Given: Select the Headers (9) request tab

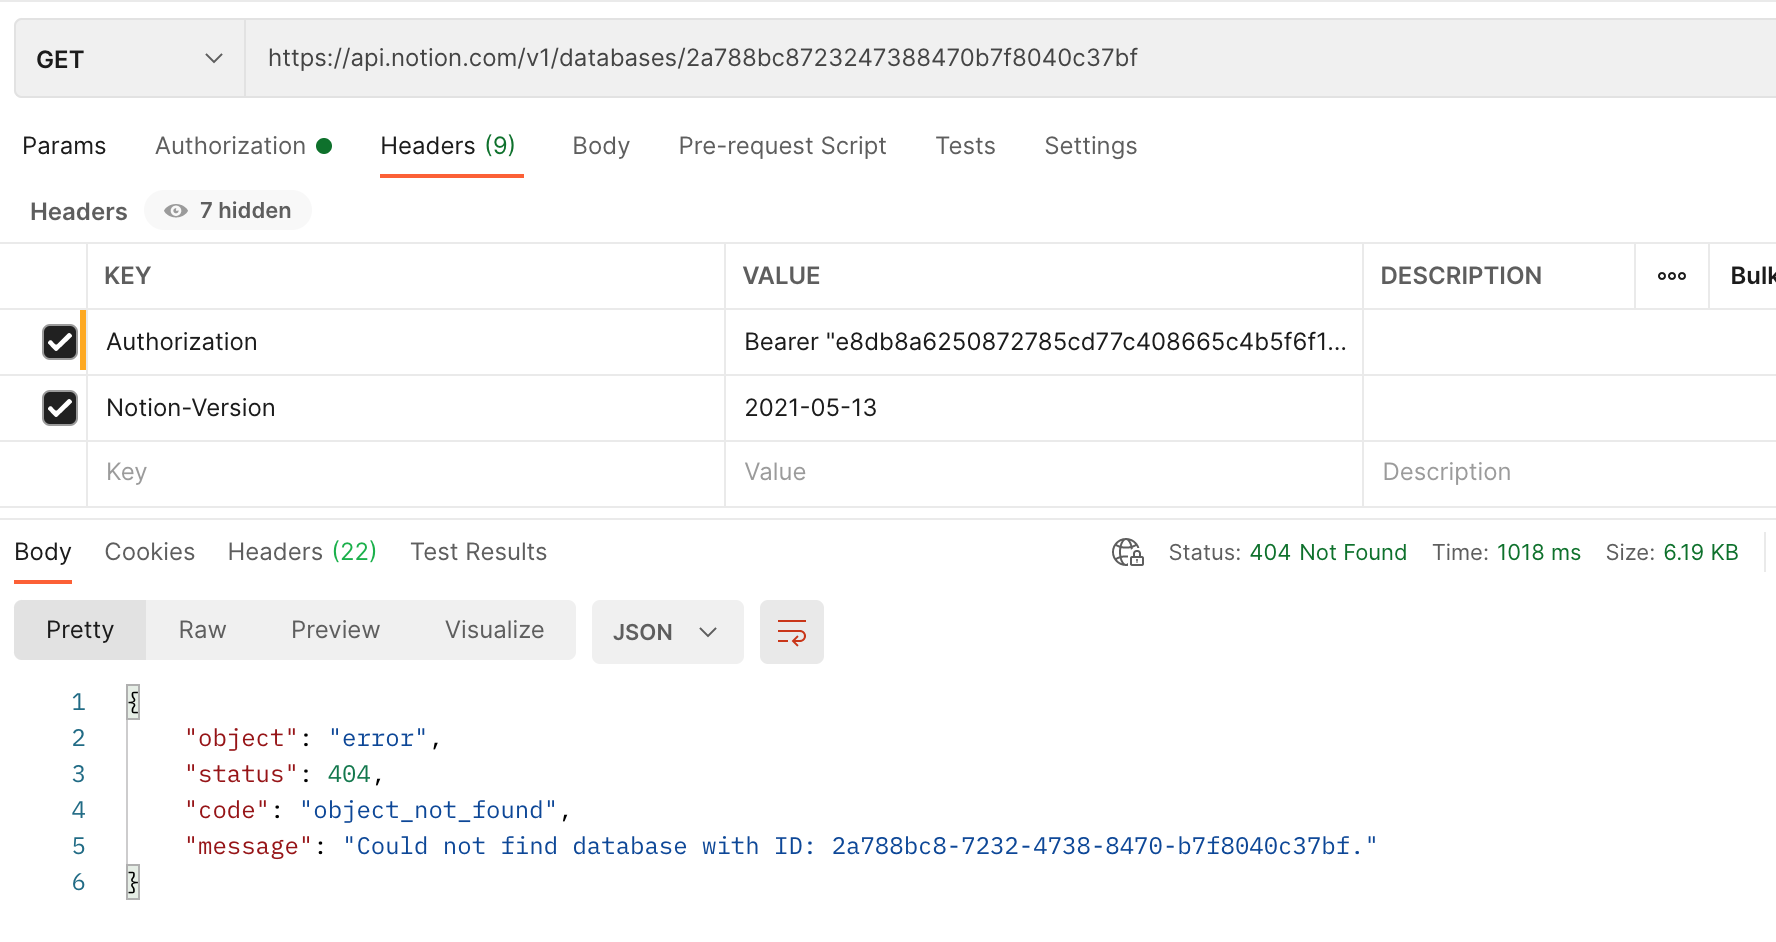Looking at the screenshot, I should [x=448, y=146].
